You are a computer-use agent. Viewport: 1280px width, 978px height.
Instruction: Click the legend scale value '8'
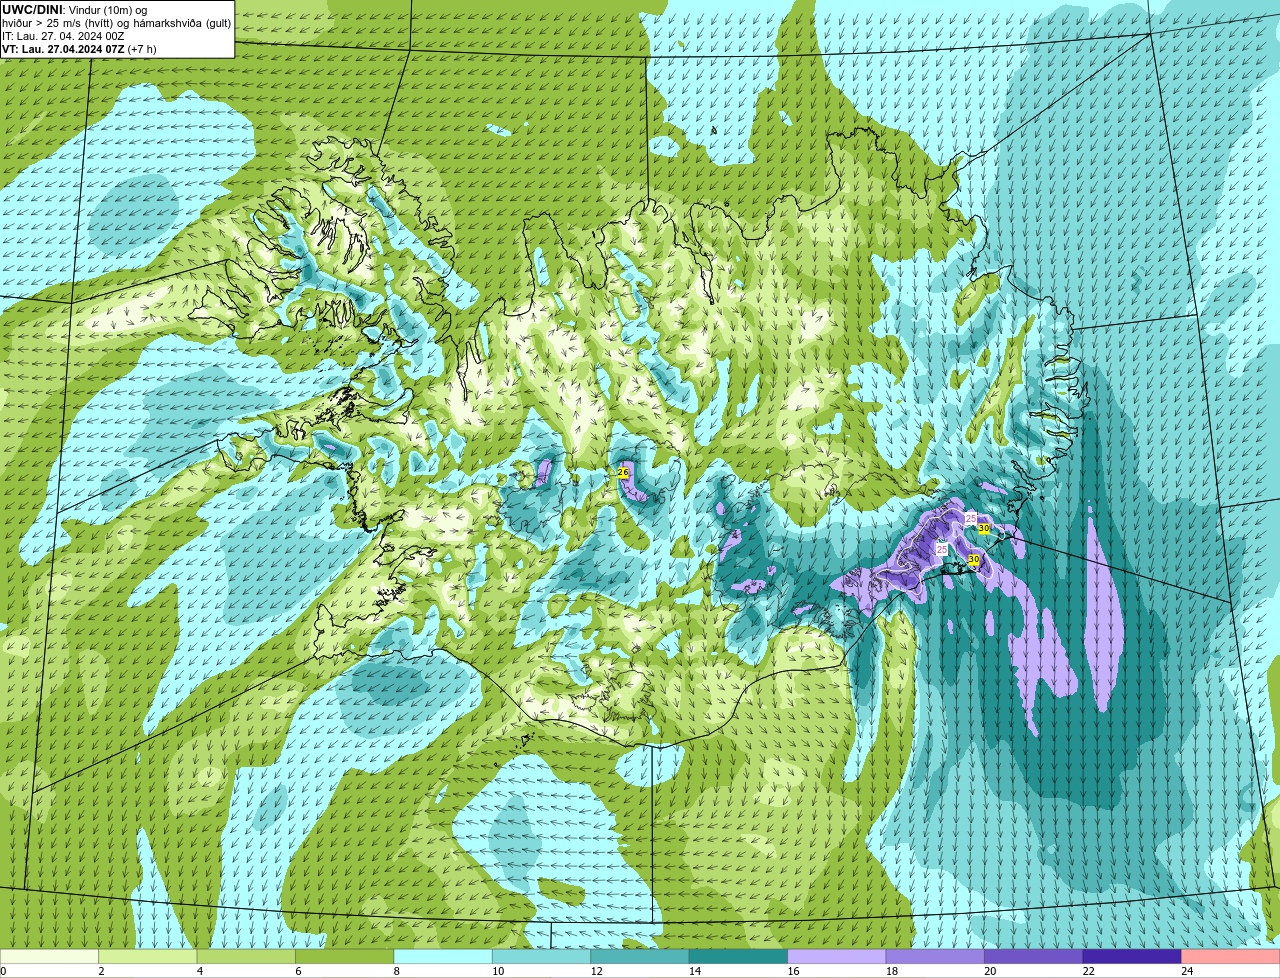[396, 971]
